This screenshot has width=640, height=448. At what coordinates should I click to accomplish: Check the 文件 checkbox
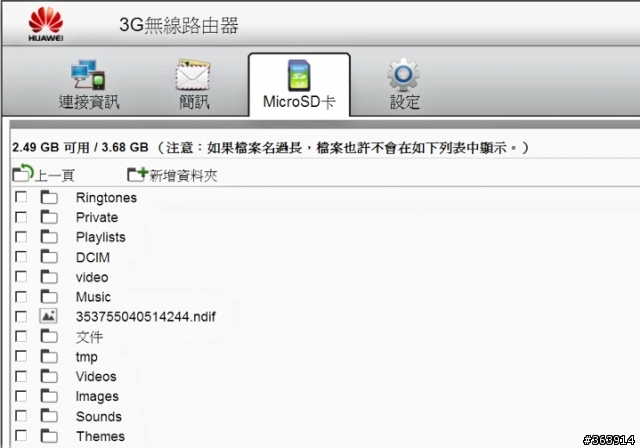[x=21, y=336]
